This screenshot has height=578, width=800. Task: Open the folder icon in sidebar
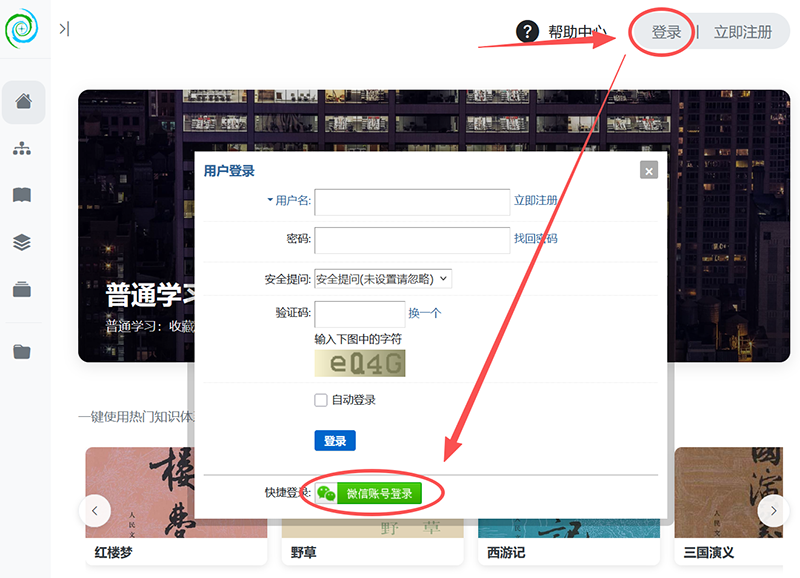(22, 351)
